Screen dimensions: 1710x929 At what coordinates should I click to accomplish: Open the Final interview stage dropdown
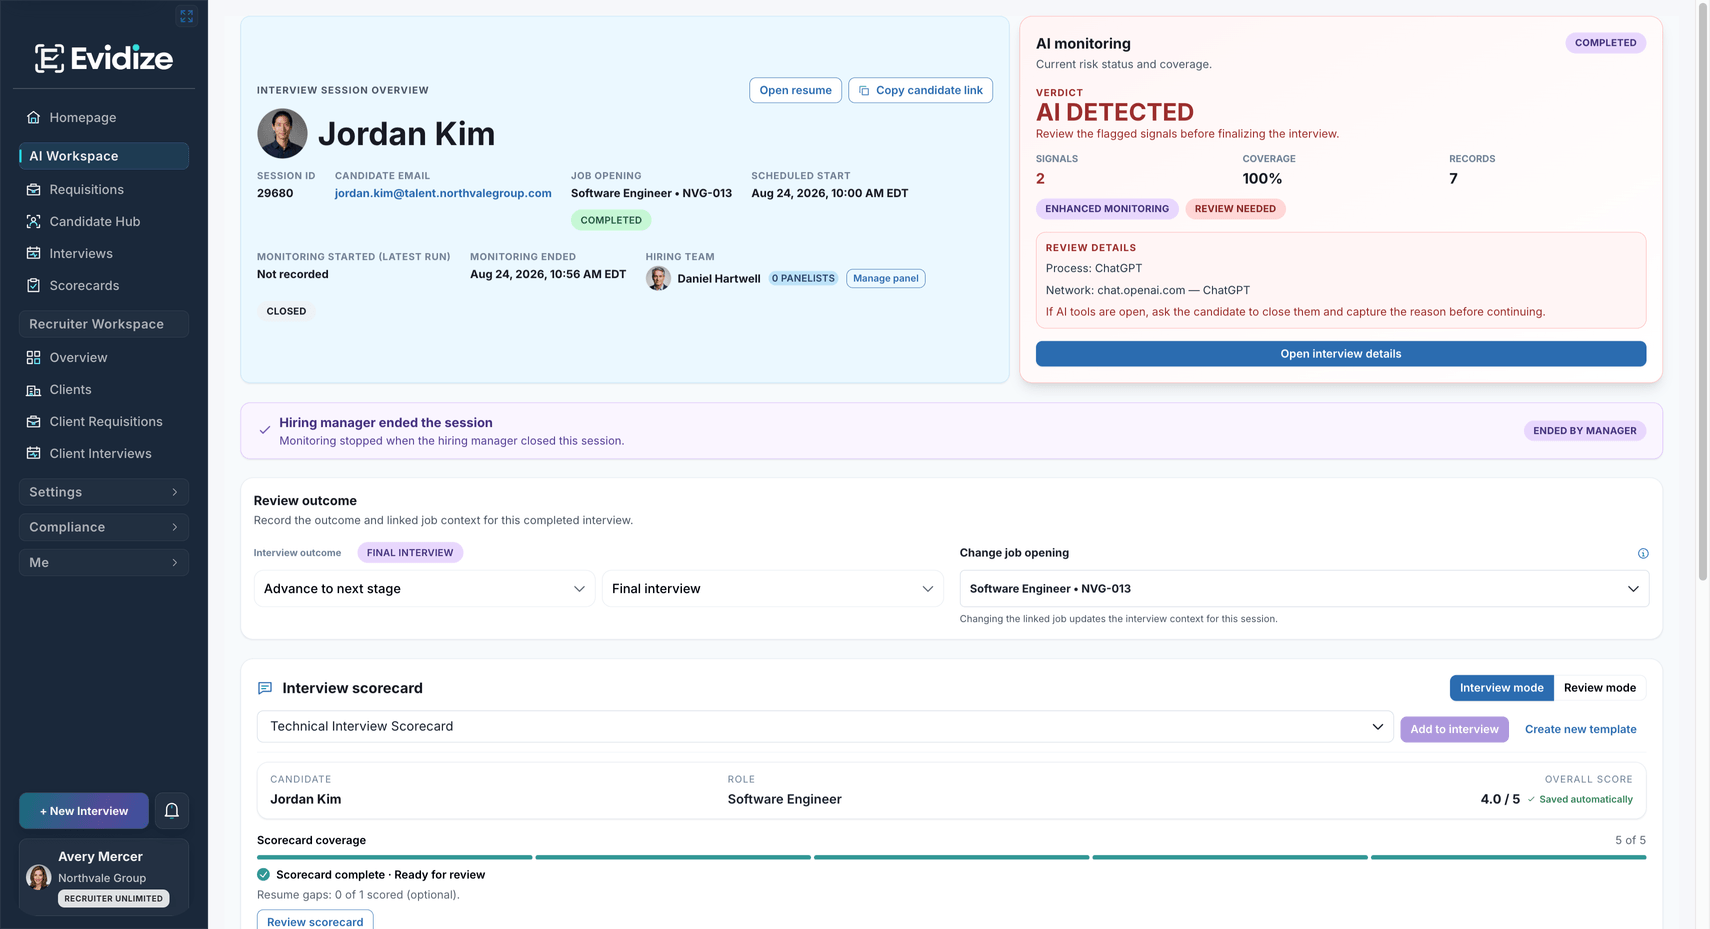(x=773, y=589)
